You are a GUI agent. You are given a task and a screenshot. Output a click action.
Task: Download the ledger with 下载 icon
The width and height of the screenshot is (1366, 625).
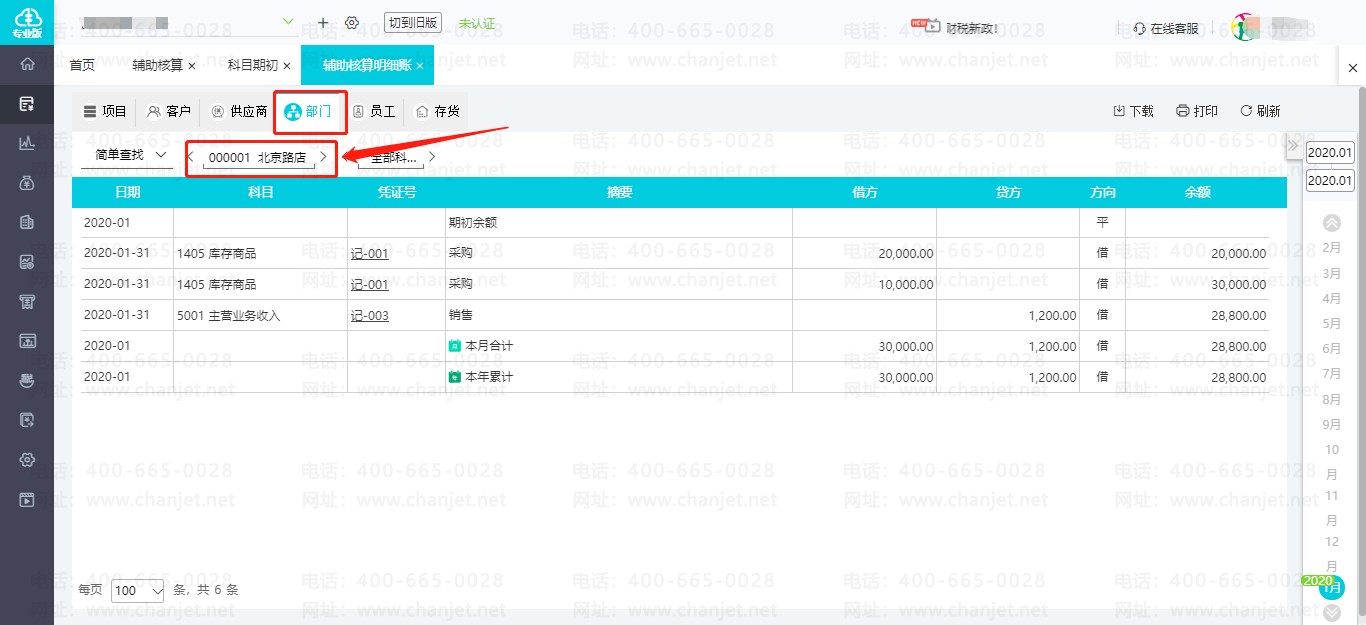(x=1133, y=111)
